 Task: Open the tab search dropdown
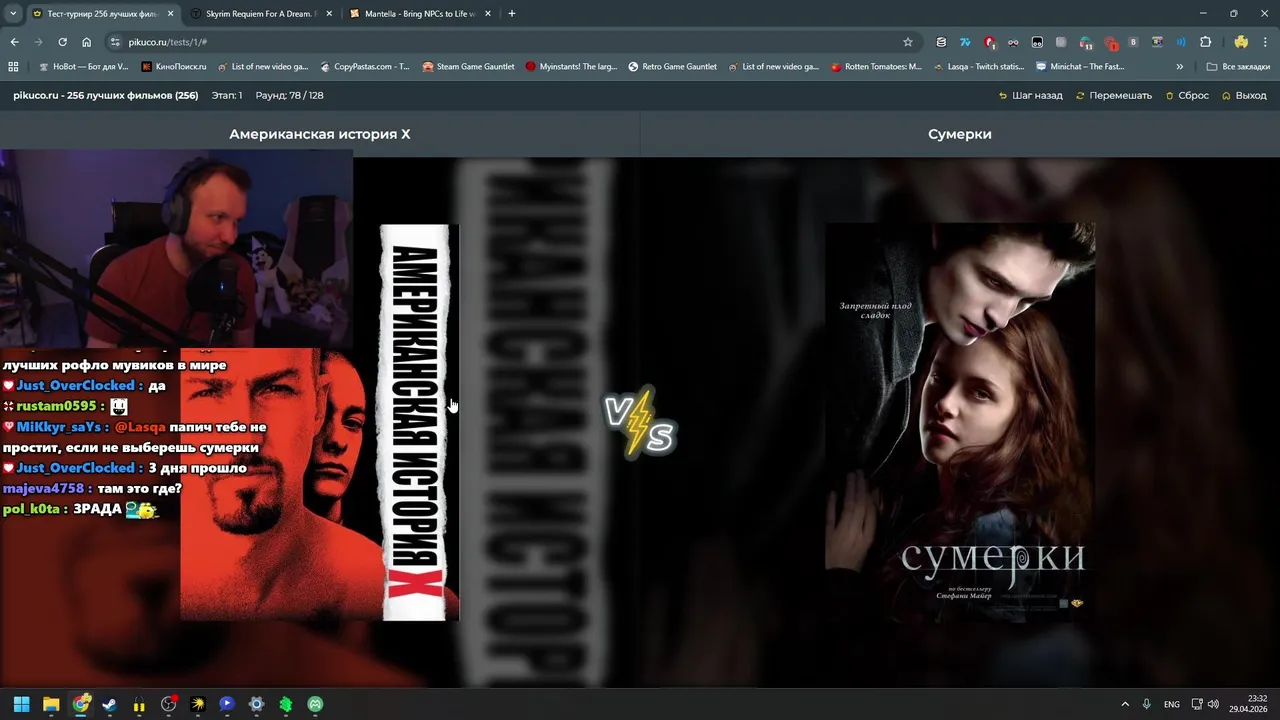tap(13, 14)
